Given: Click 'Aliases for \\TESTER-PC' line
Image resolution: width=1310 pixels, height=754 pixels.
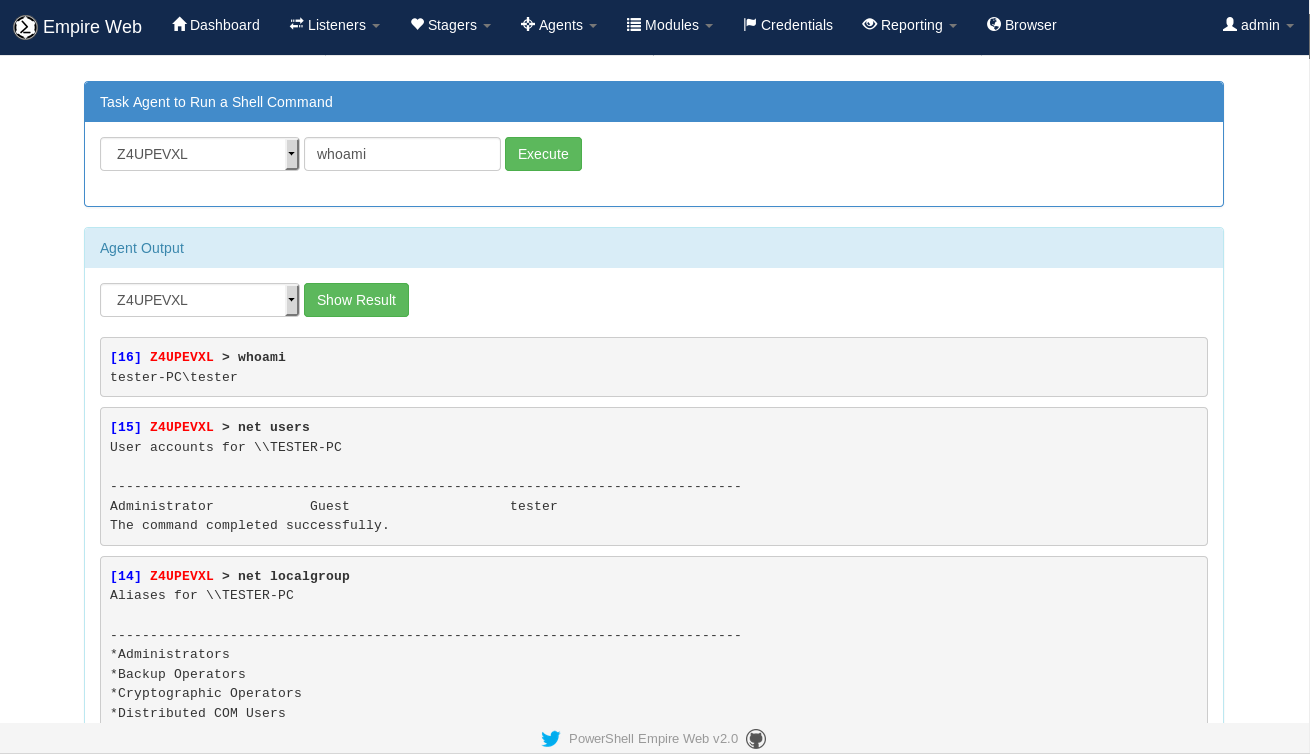Looking at the screenshot, I should click(x=202, y=595).
